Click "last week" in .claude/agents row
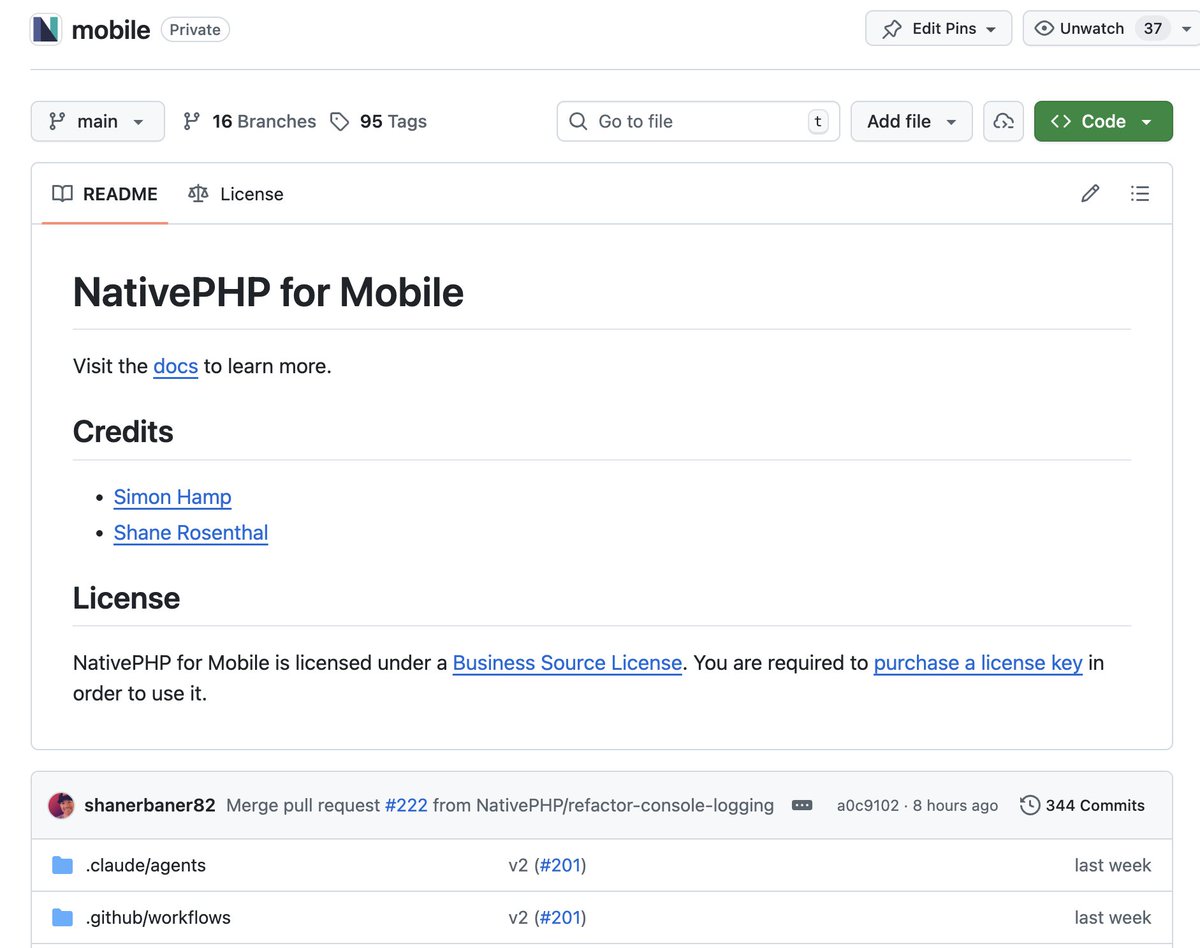 1113,865
